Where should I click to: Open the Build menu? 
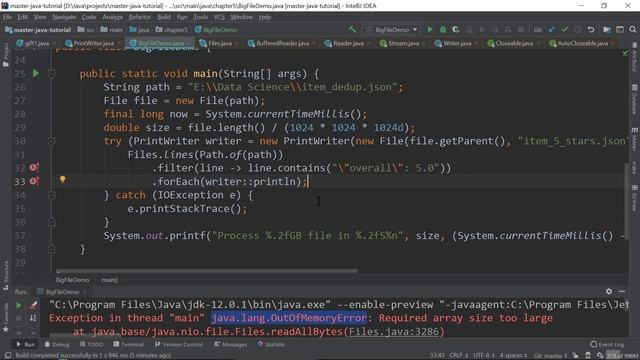(x=164, y=17)
